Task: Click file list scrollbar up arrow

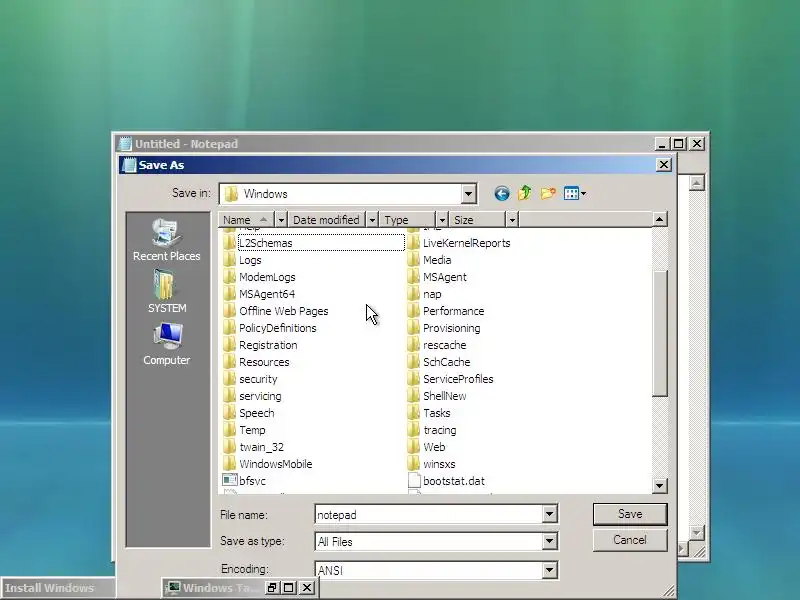Action: coord(659,219)
